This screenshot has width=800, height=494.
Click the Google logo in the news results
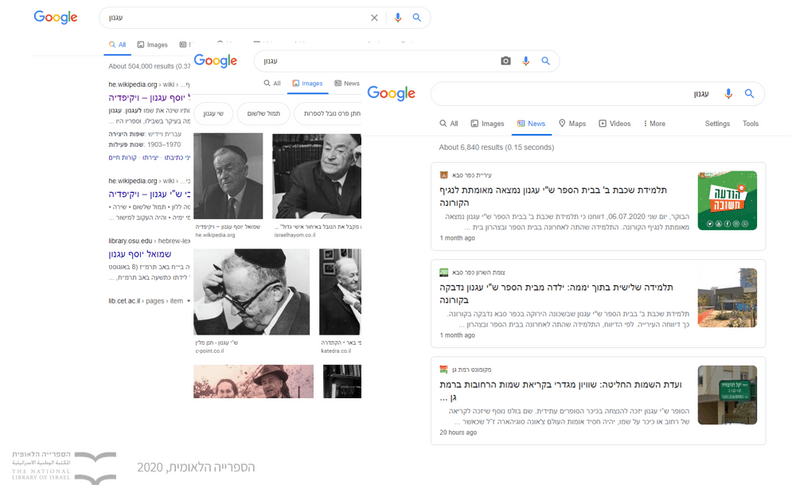click(x=391, y=94)
